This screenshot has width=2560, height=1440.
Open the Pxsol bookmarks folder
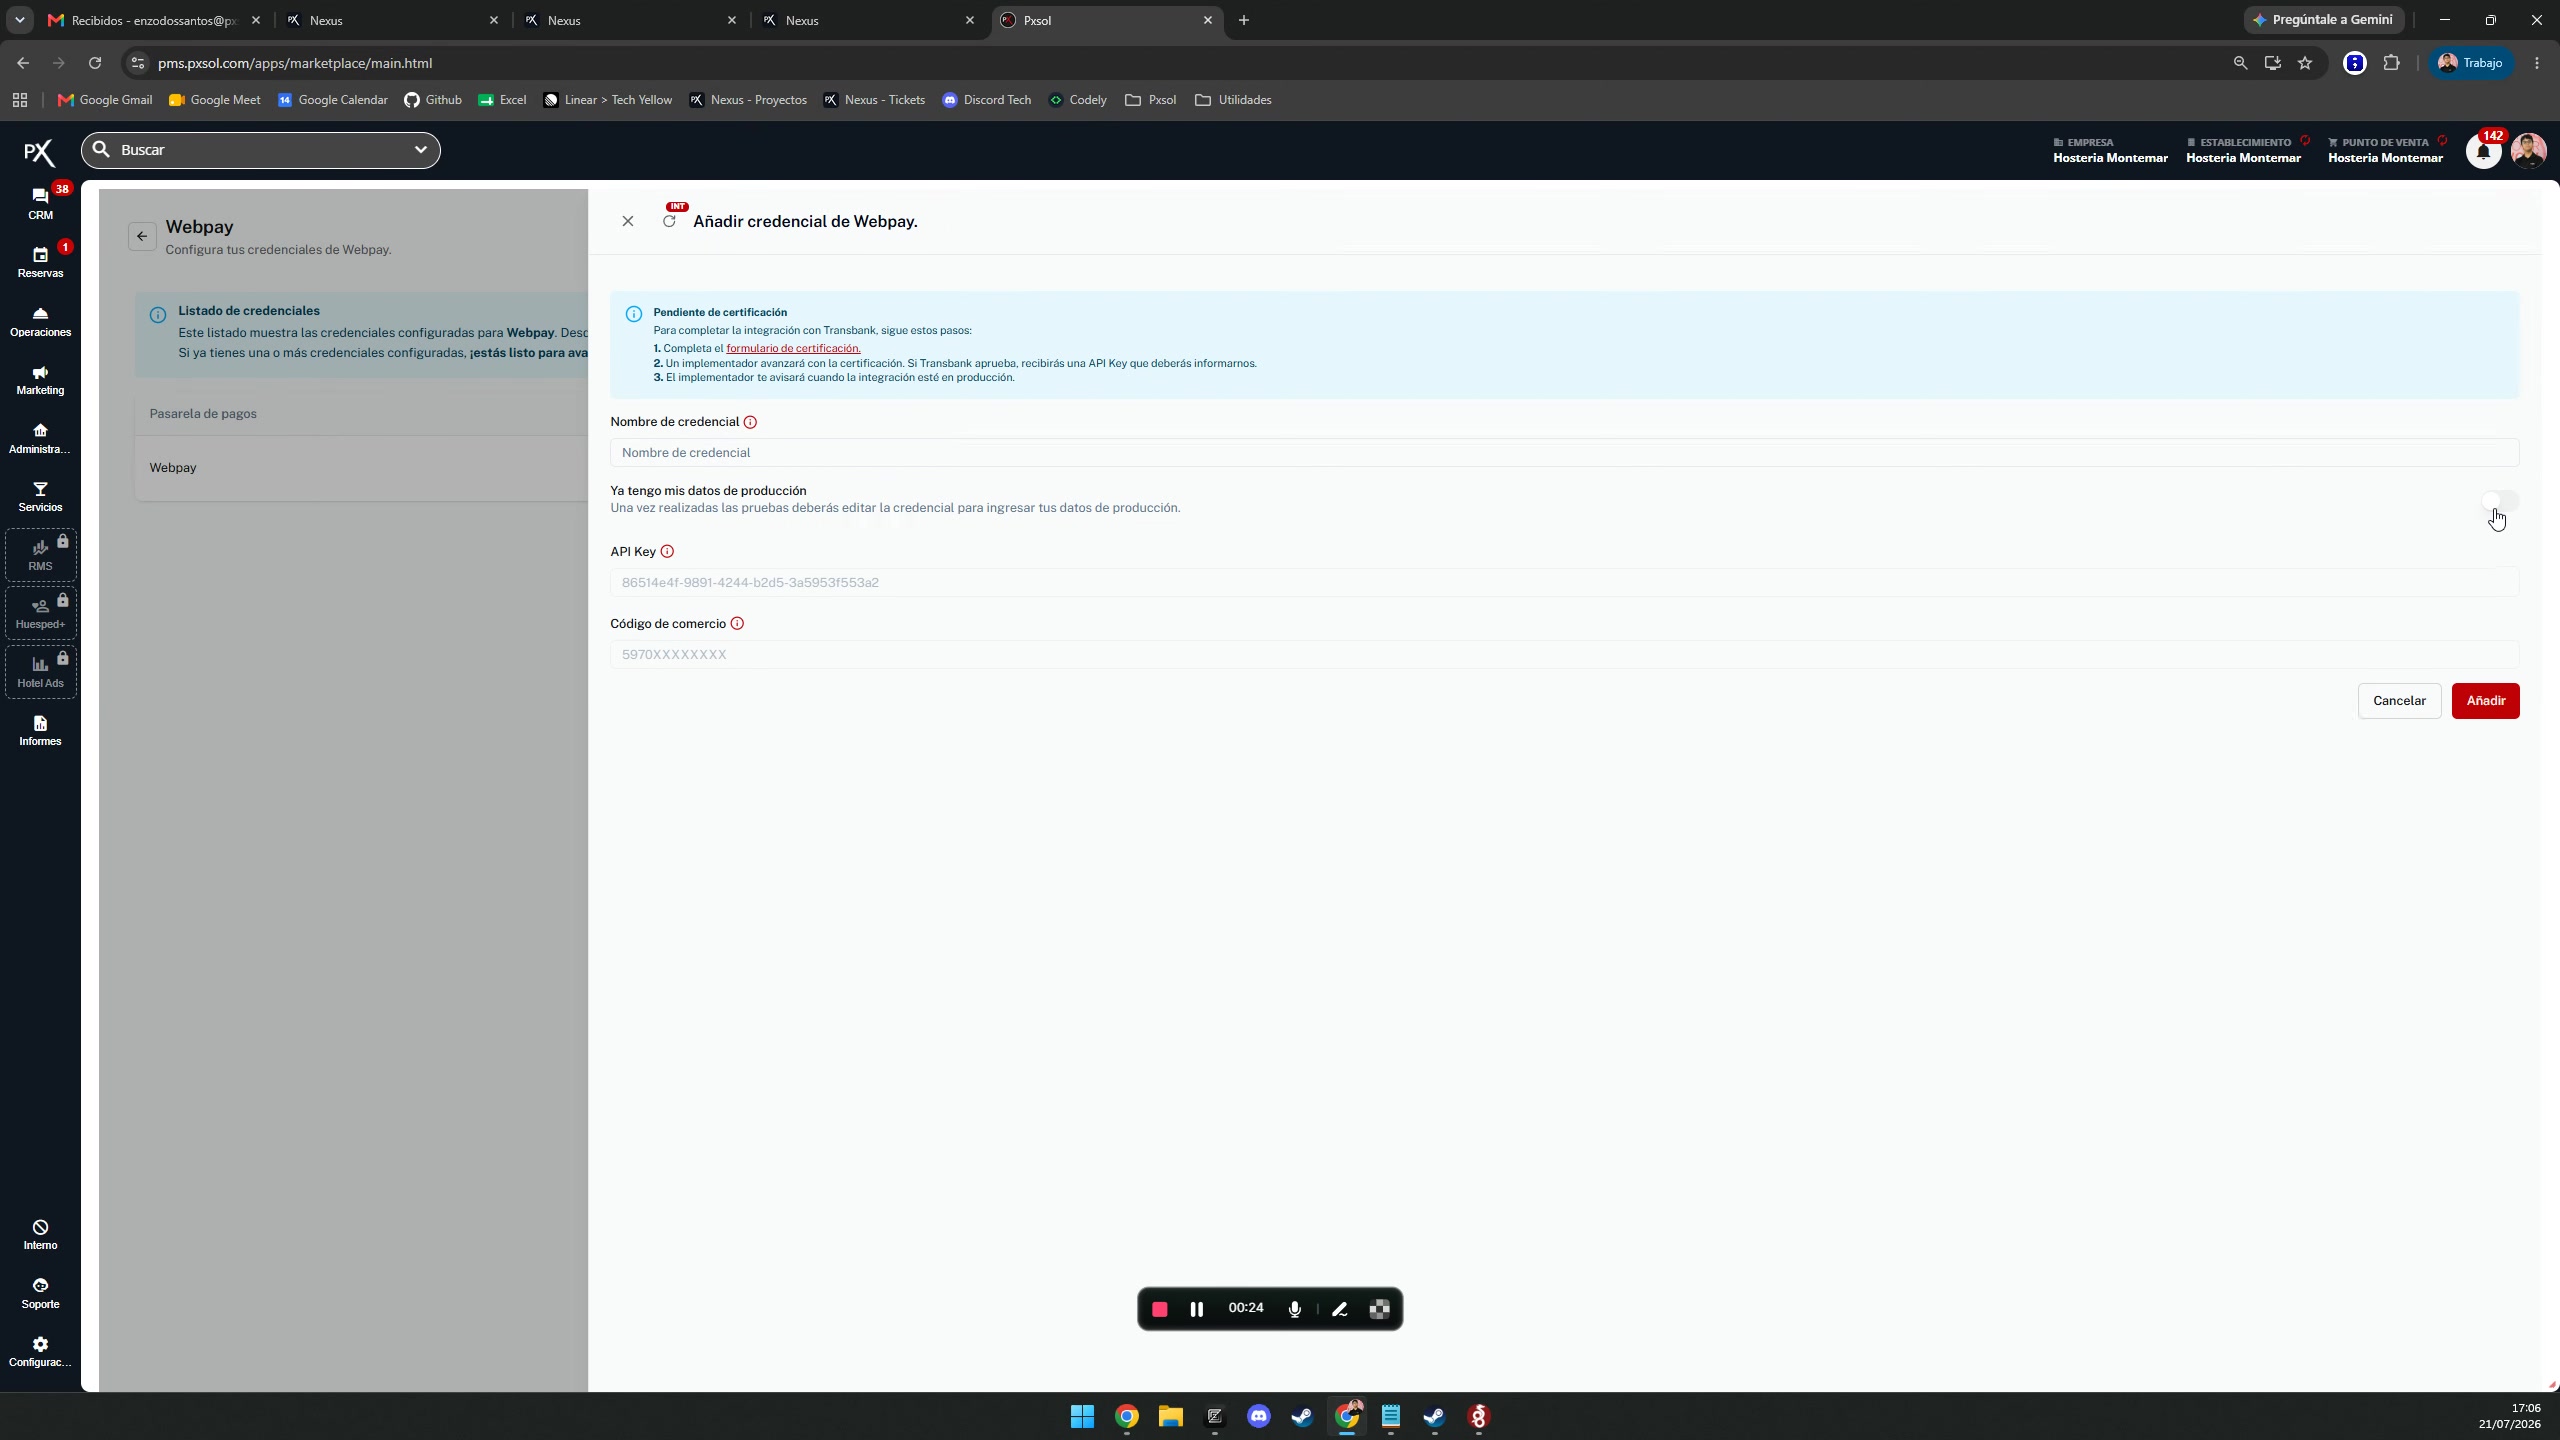(x=1151, y=100)
